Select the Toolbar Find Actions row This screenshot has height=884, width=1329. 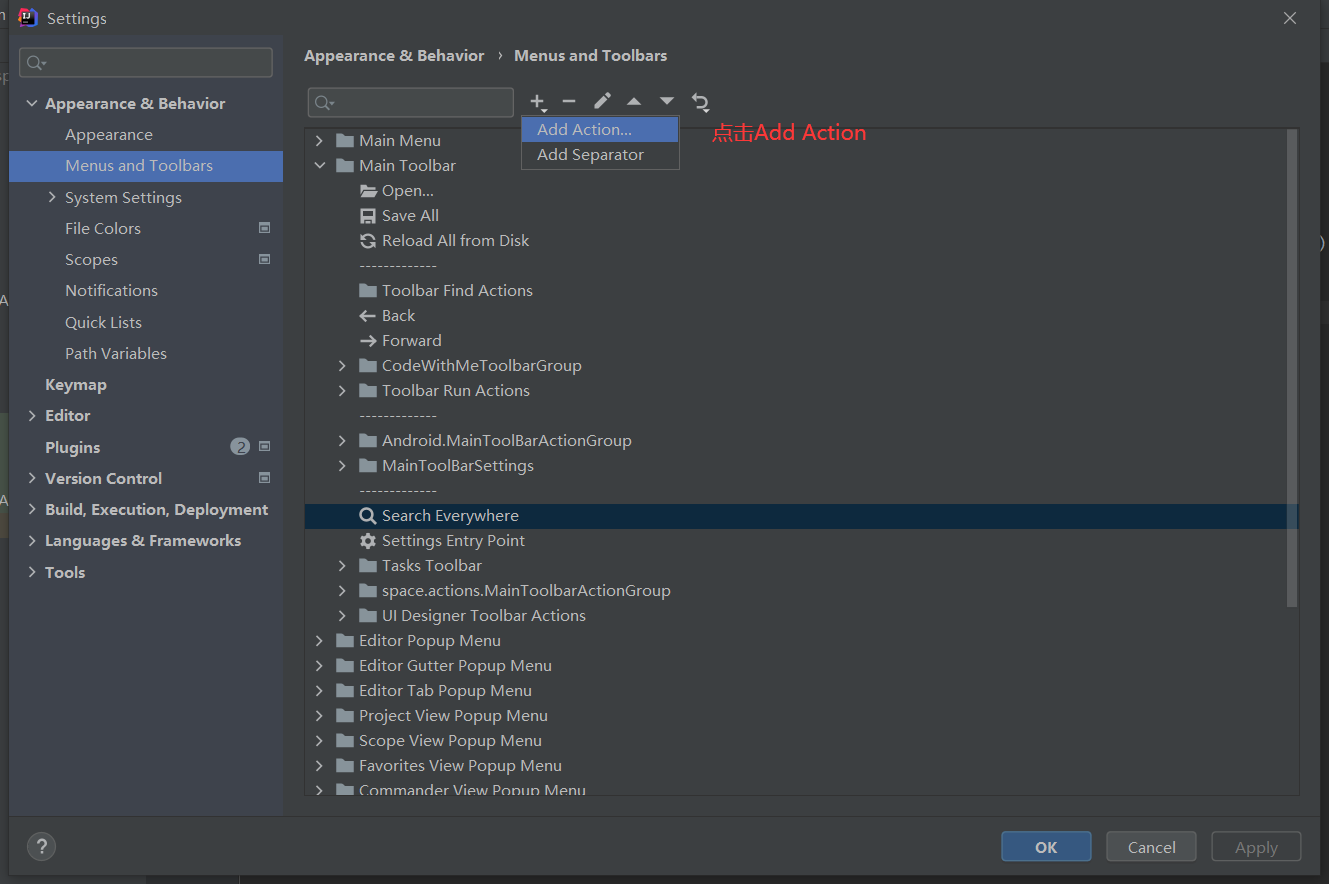(801, 291)
